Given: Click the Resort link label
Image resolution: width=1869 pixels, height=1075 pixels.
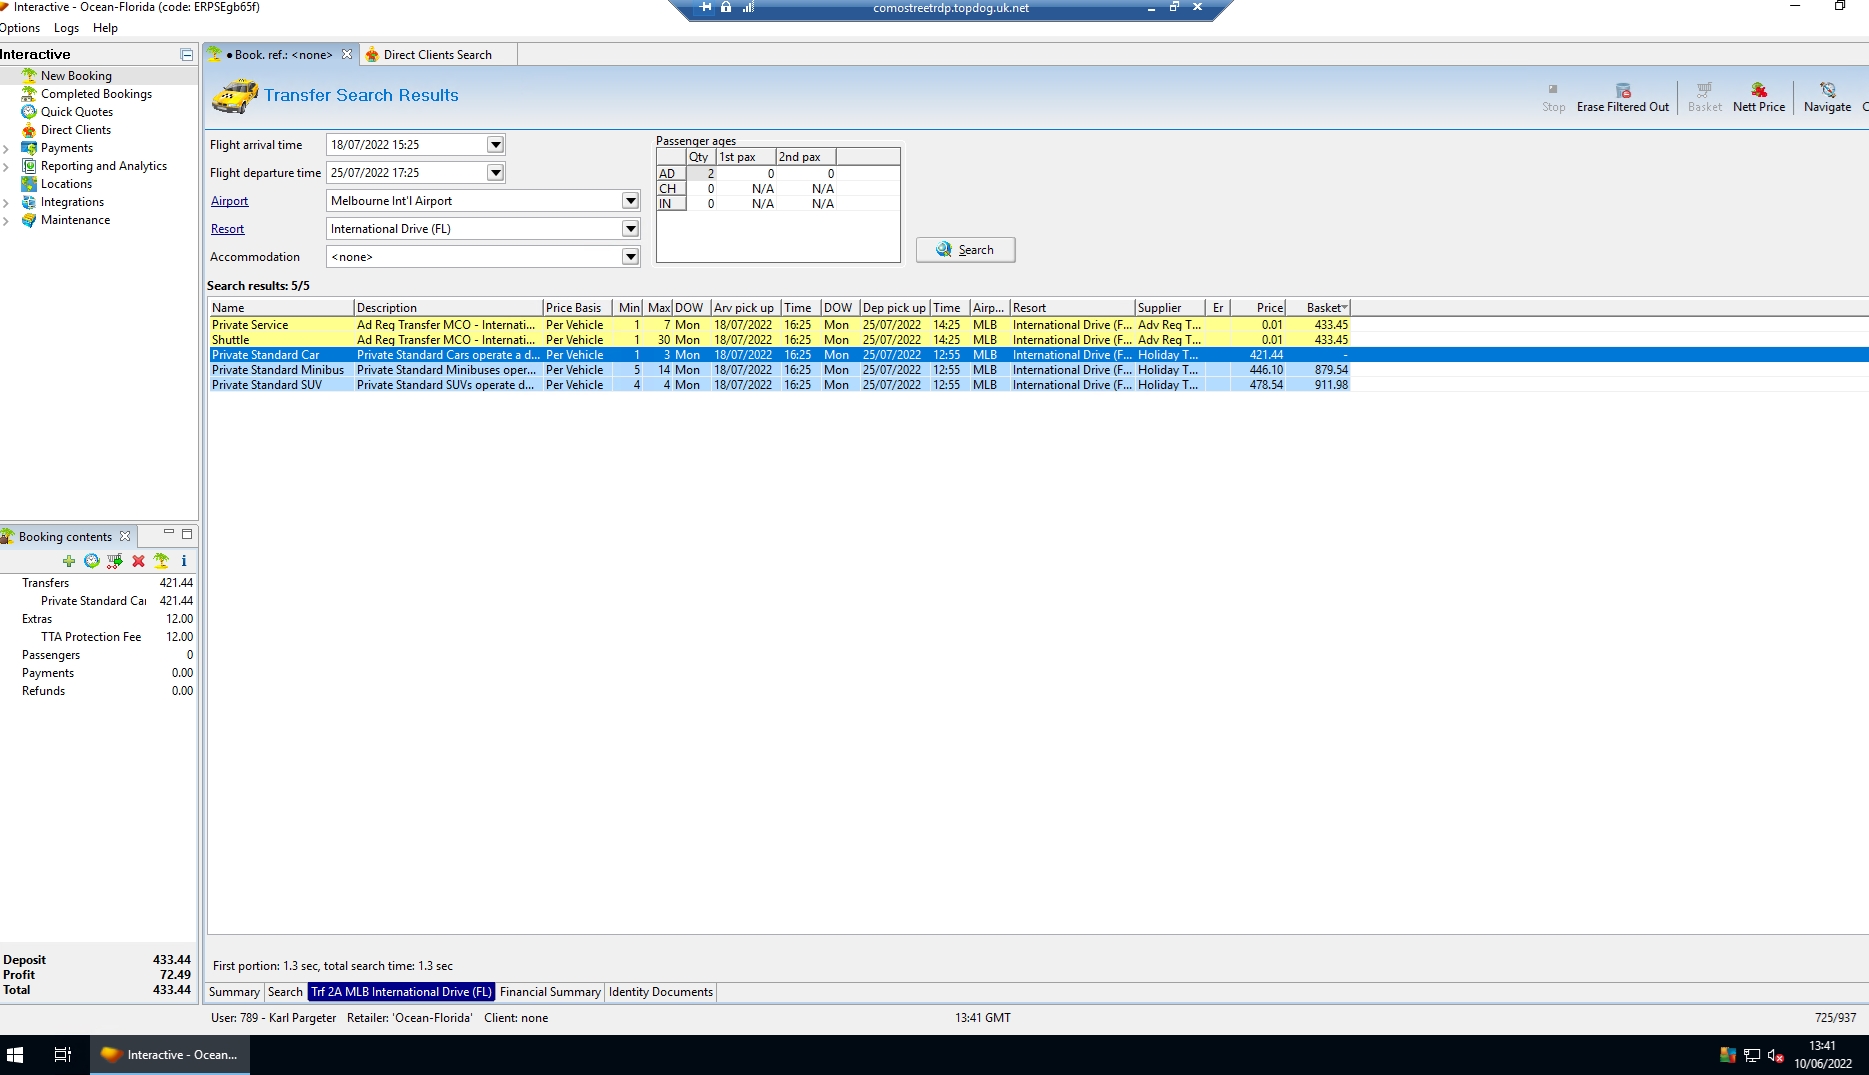Looking at the screenshot, I should [227, 229].
